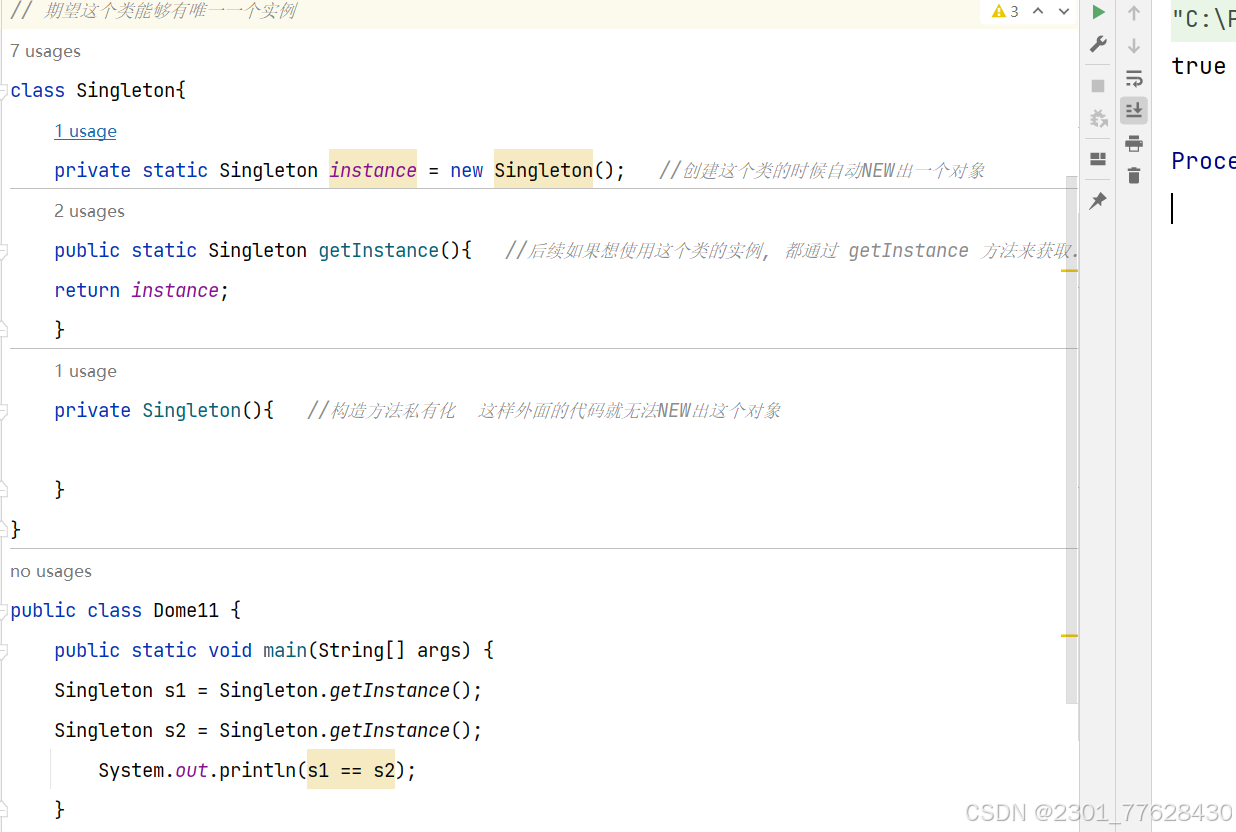Toggle the Down the Stack Trace arrow

coord(1134,44)
